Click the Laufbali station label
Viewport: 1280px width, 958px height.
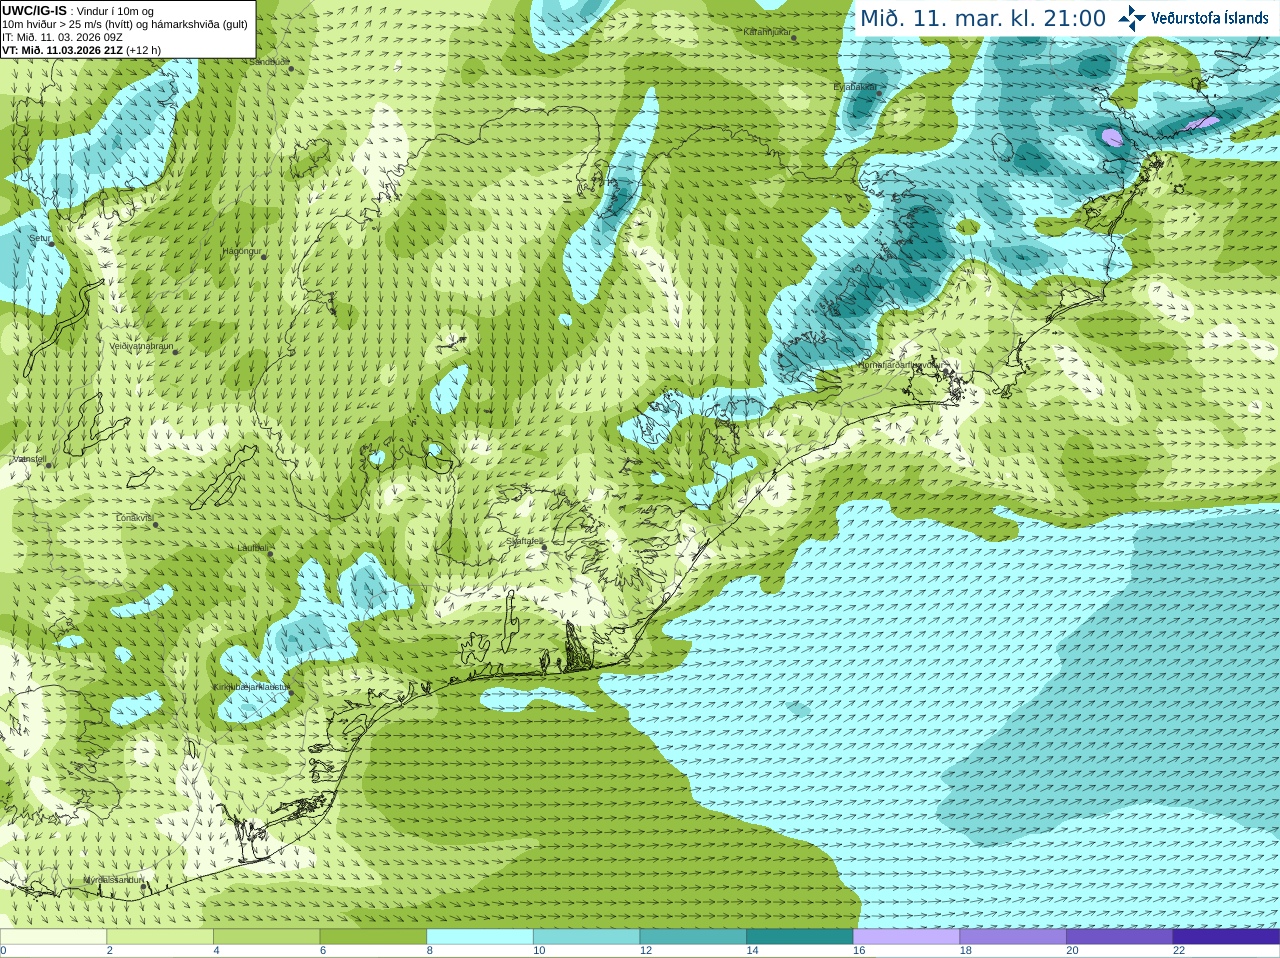(x=252, y=548)
